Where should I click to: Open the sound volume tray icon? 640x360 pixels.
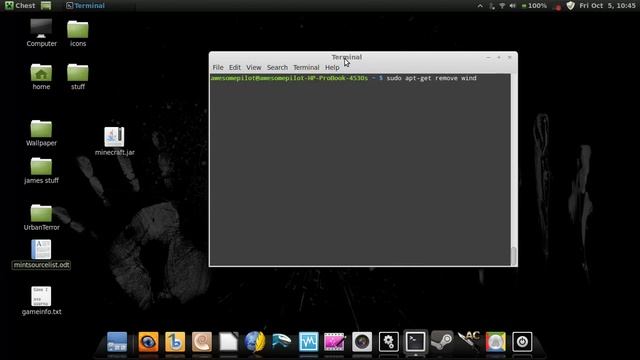point(512,6)
